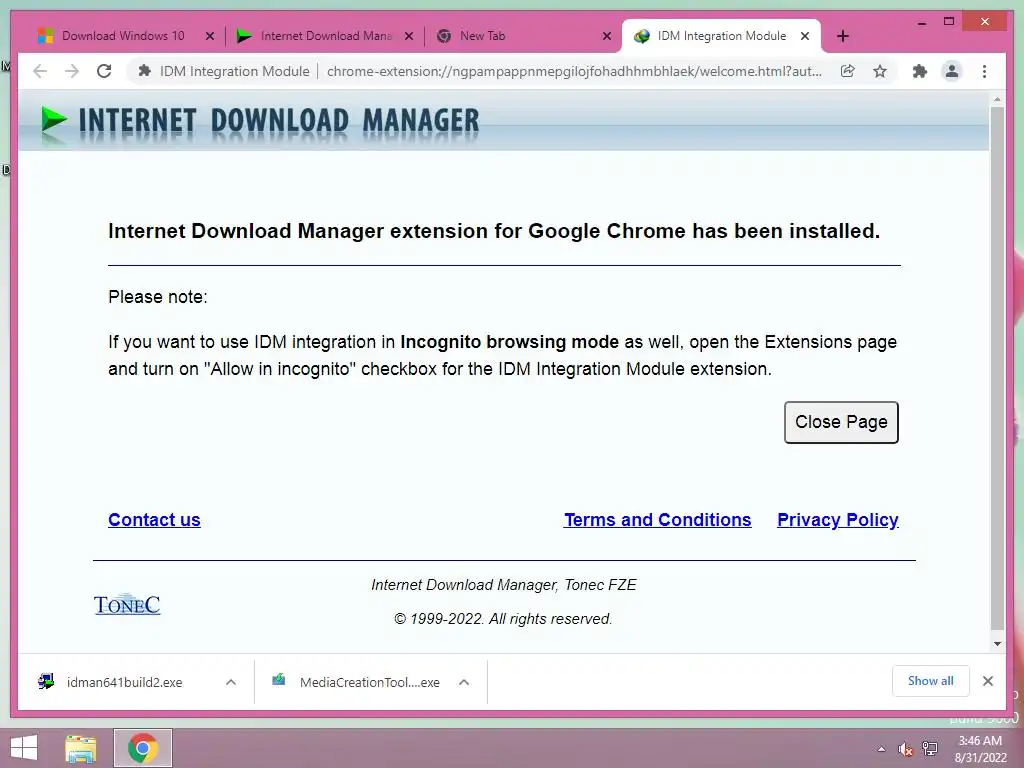This screenshot has height=768, width=1024.
Task: Open the Privacy Policy link
Action: [838, 520]
